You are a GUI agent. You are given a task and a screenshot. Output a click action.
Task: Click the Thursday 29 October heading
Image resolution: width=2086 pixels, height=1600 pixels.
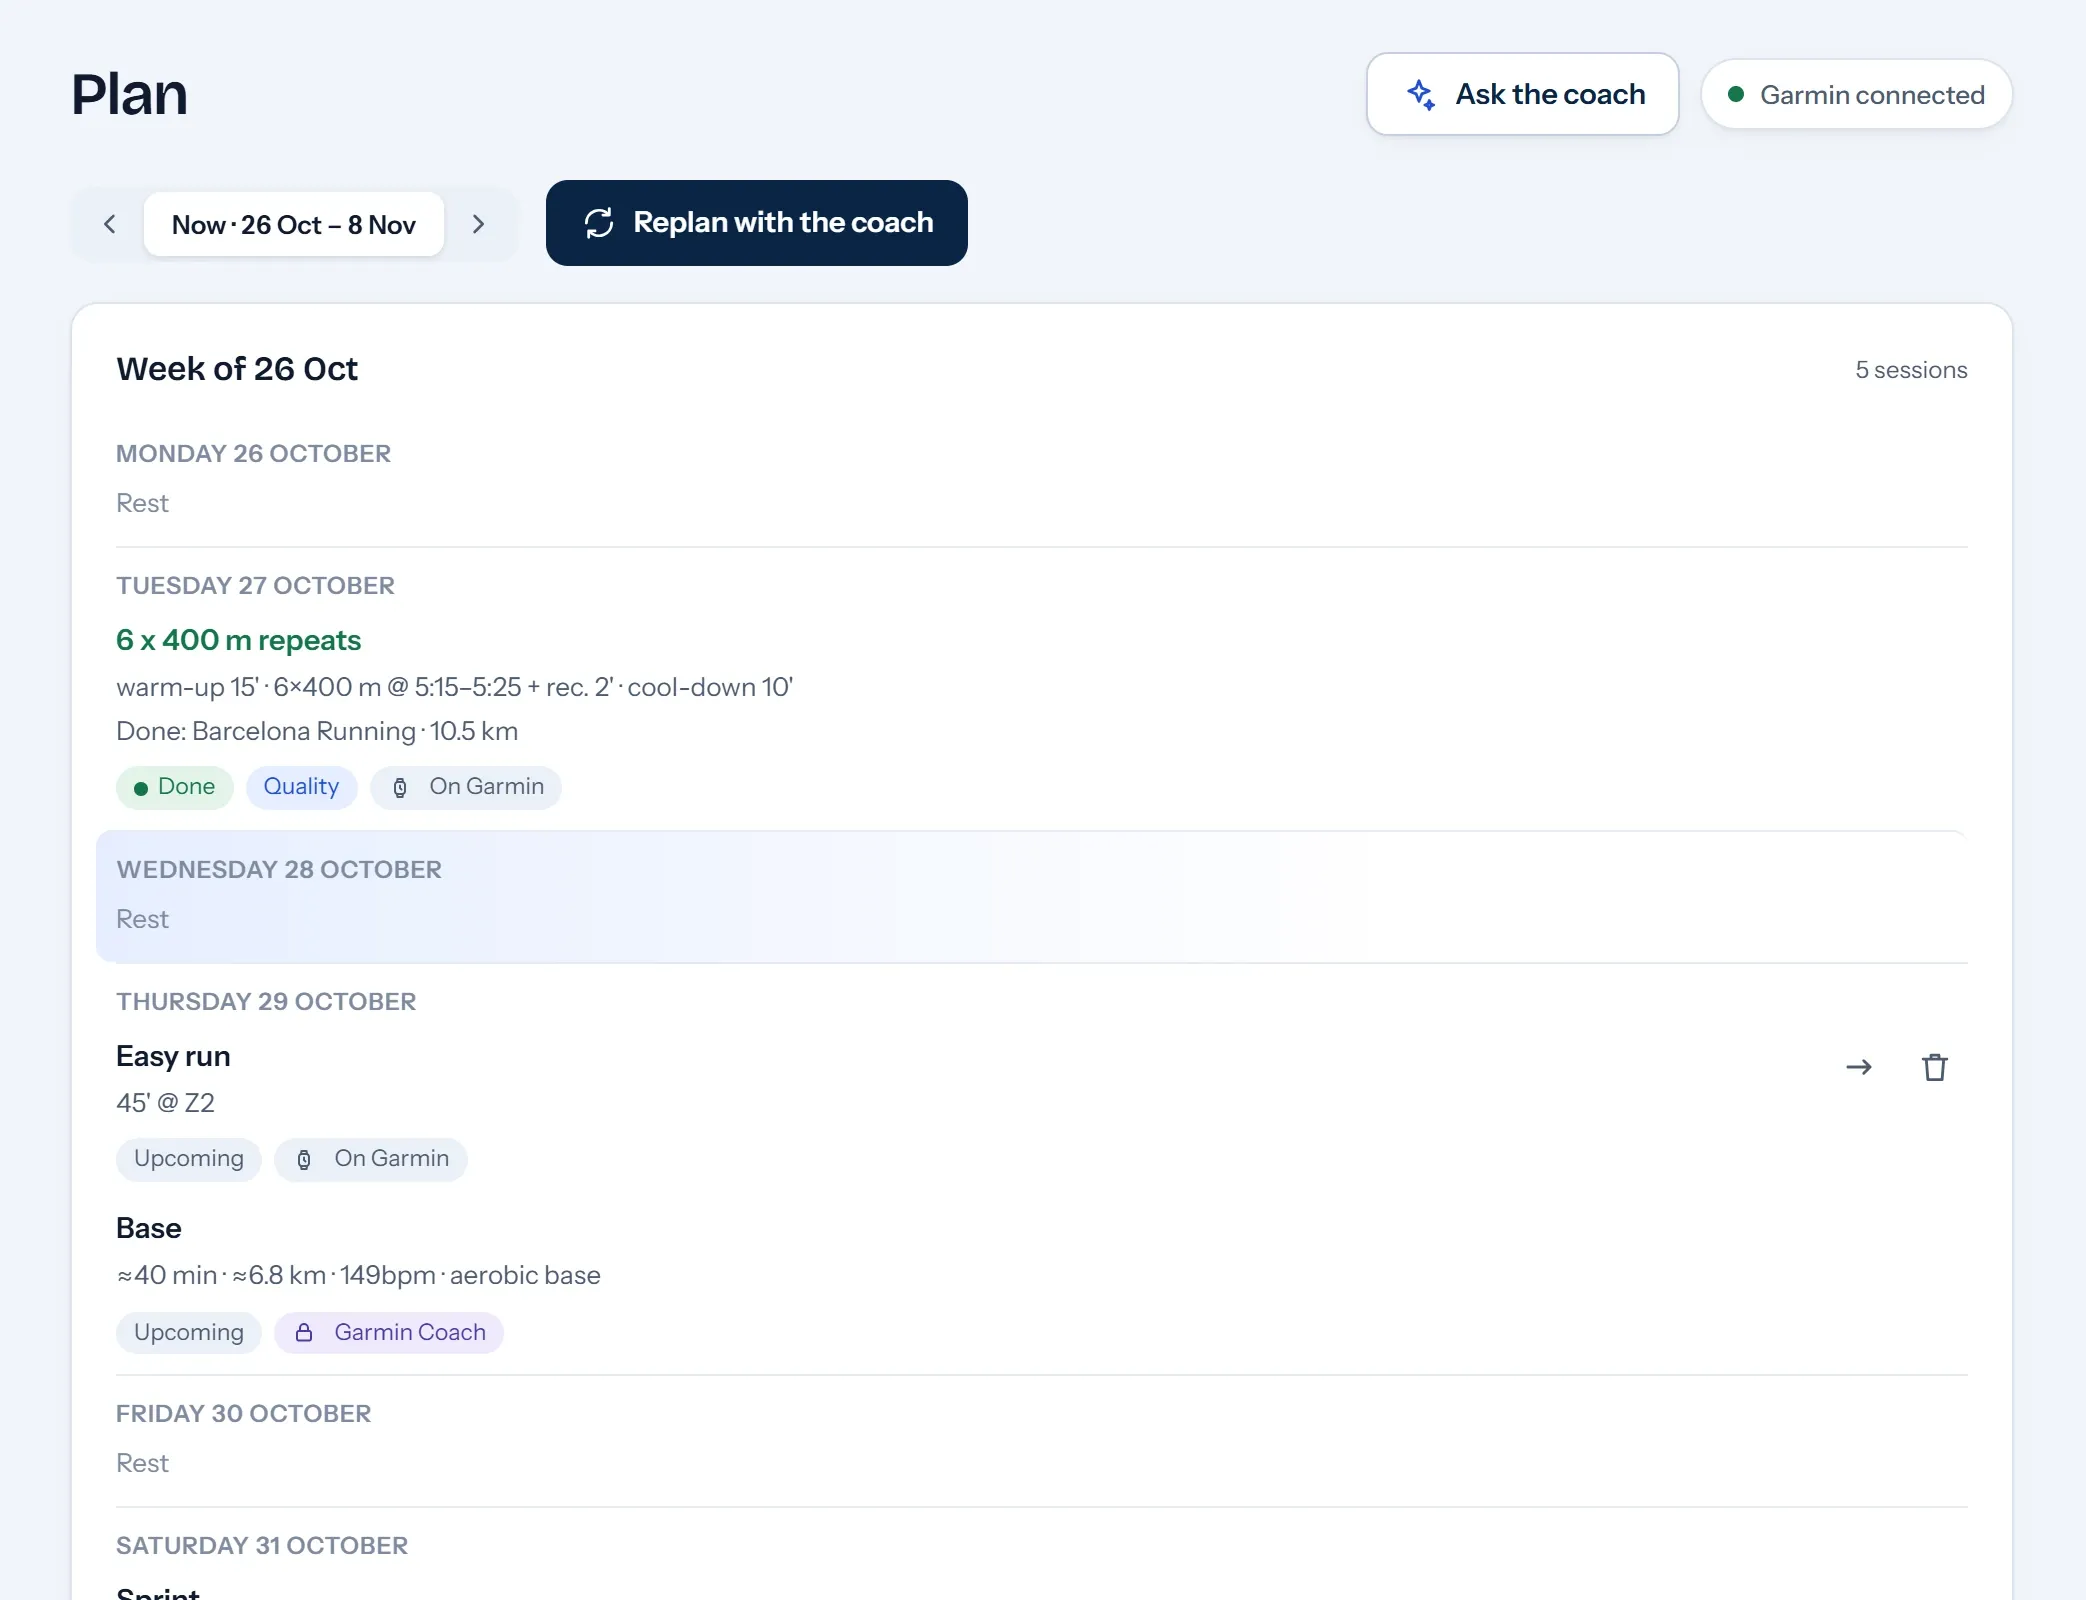pyautogui.click(x=266, y=1002)
